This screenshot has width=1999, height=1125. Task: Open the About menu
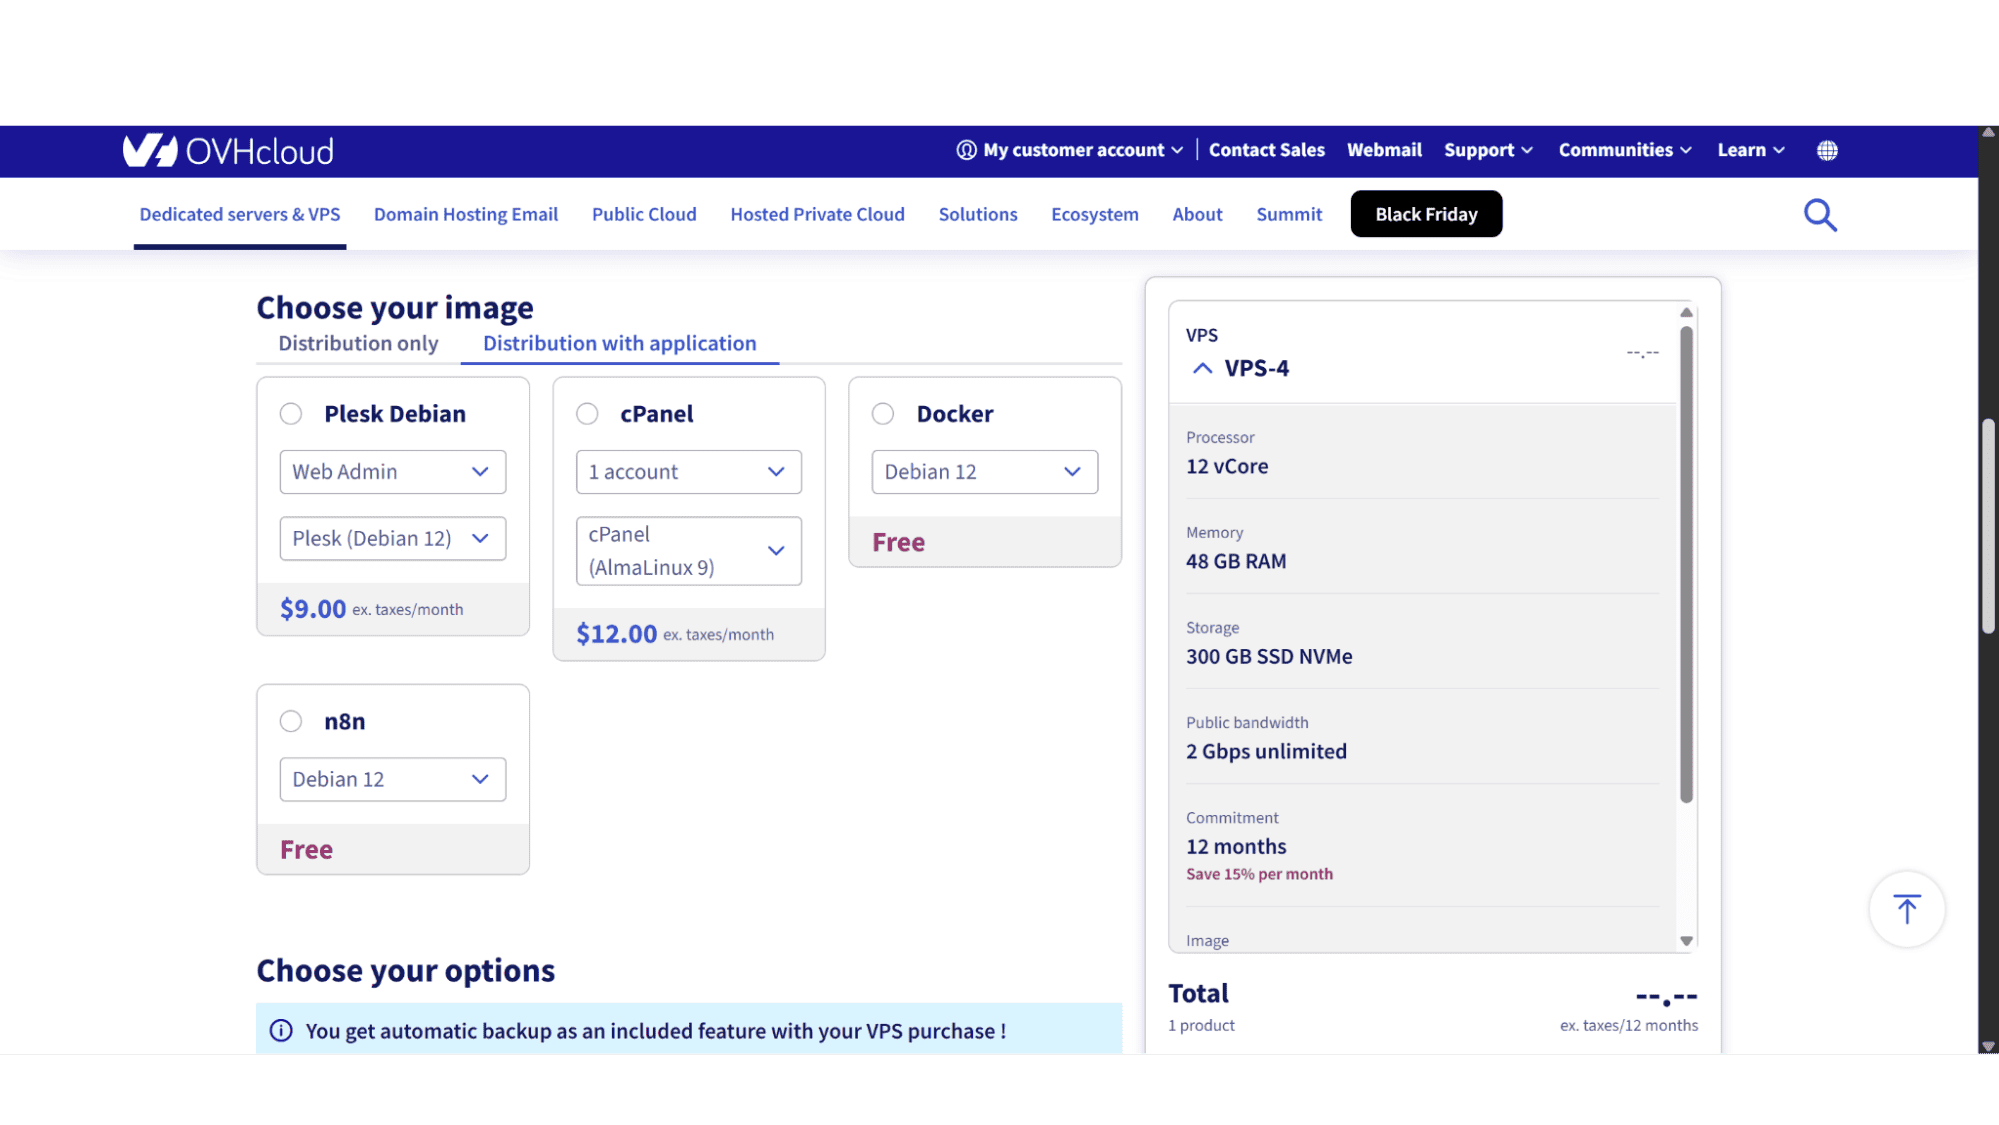tap(1197, 215)
